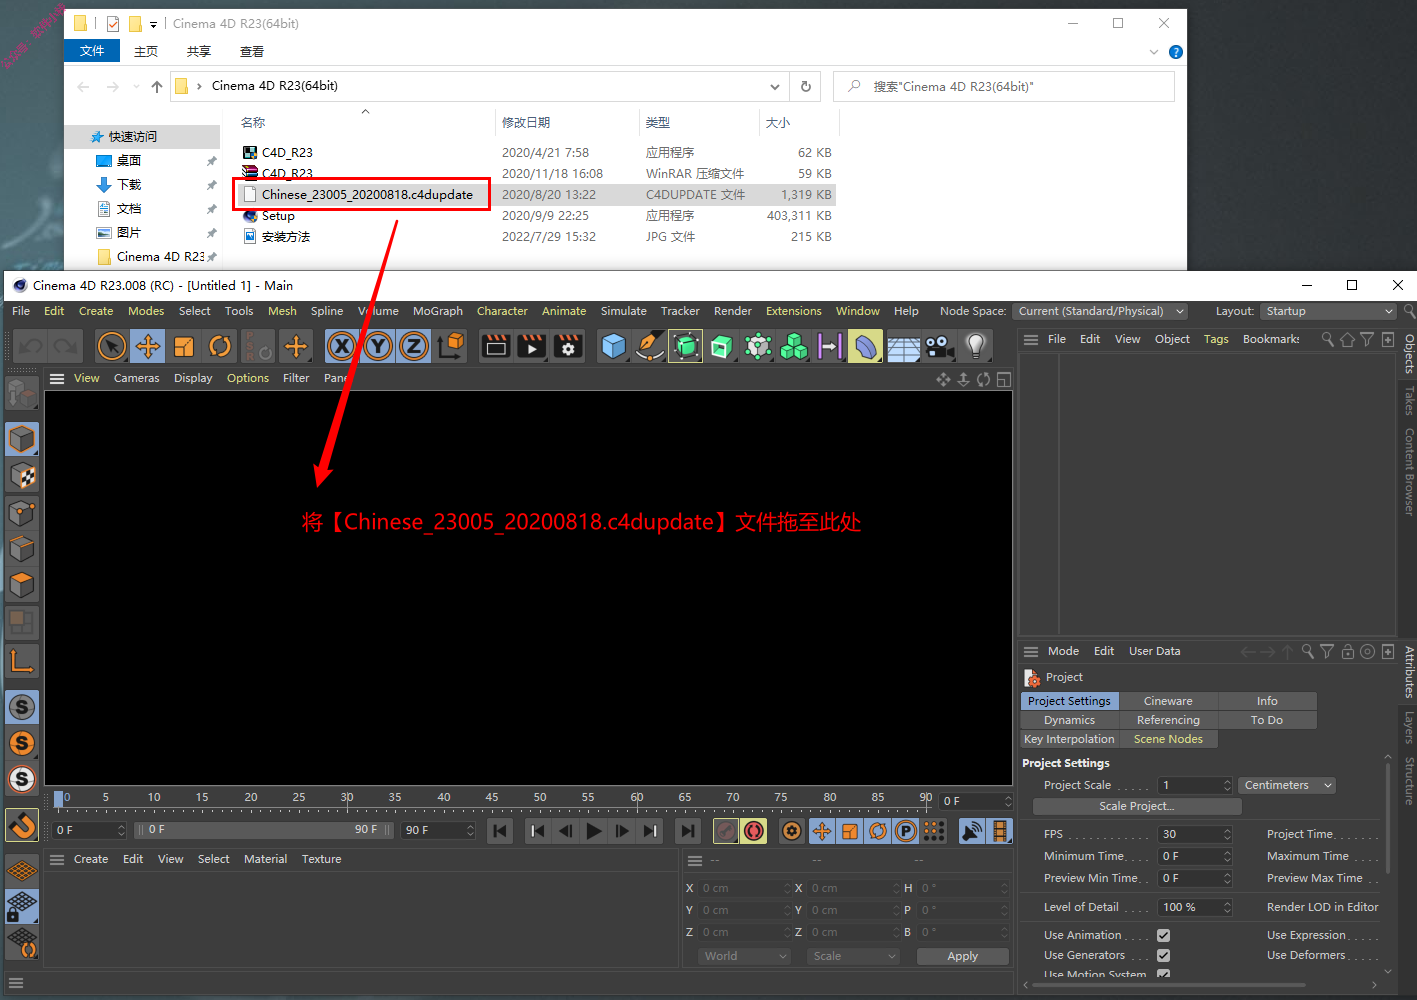Toggle the Y axis lock

(378, 347)
